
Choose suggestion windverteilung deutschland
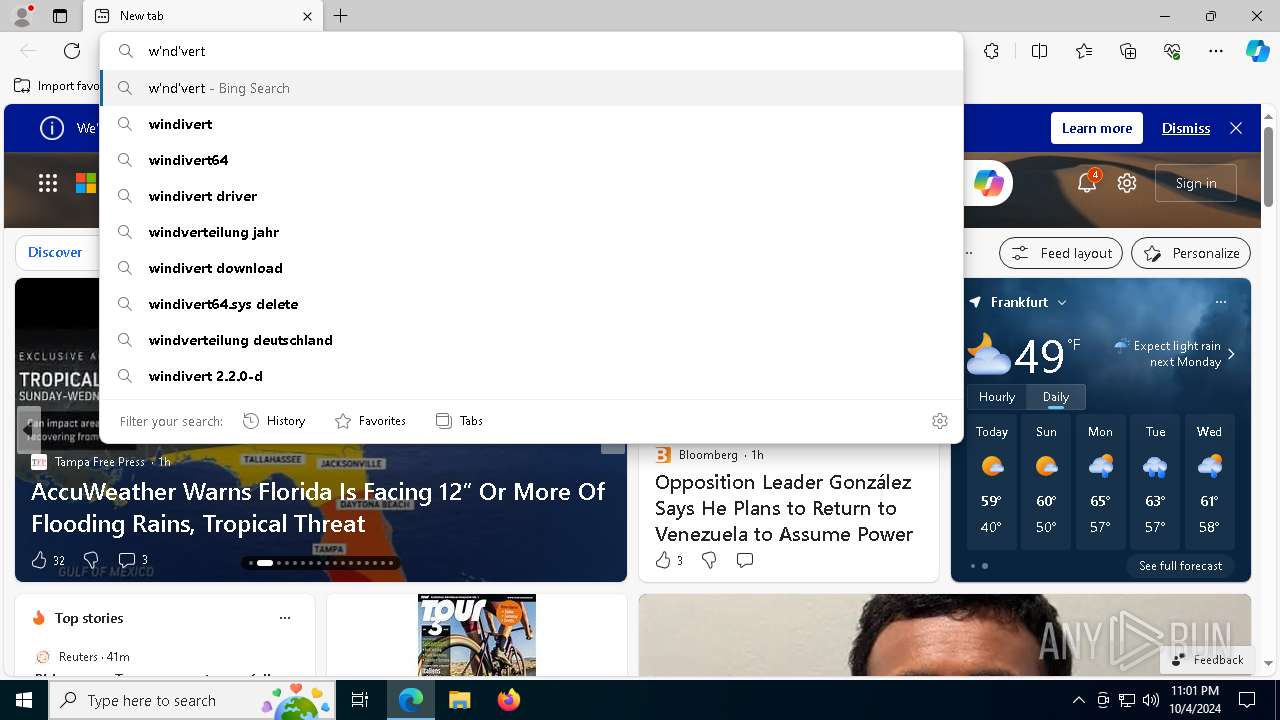coord(531,340)
